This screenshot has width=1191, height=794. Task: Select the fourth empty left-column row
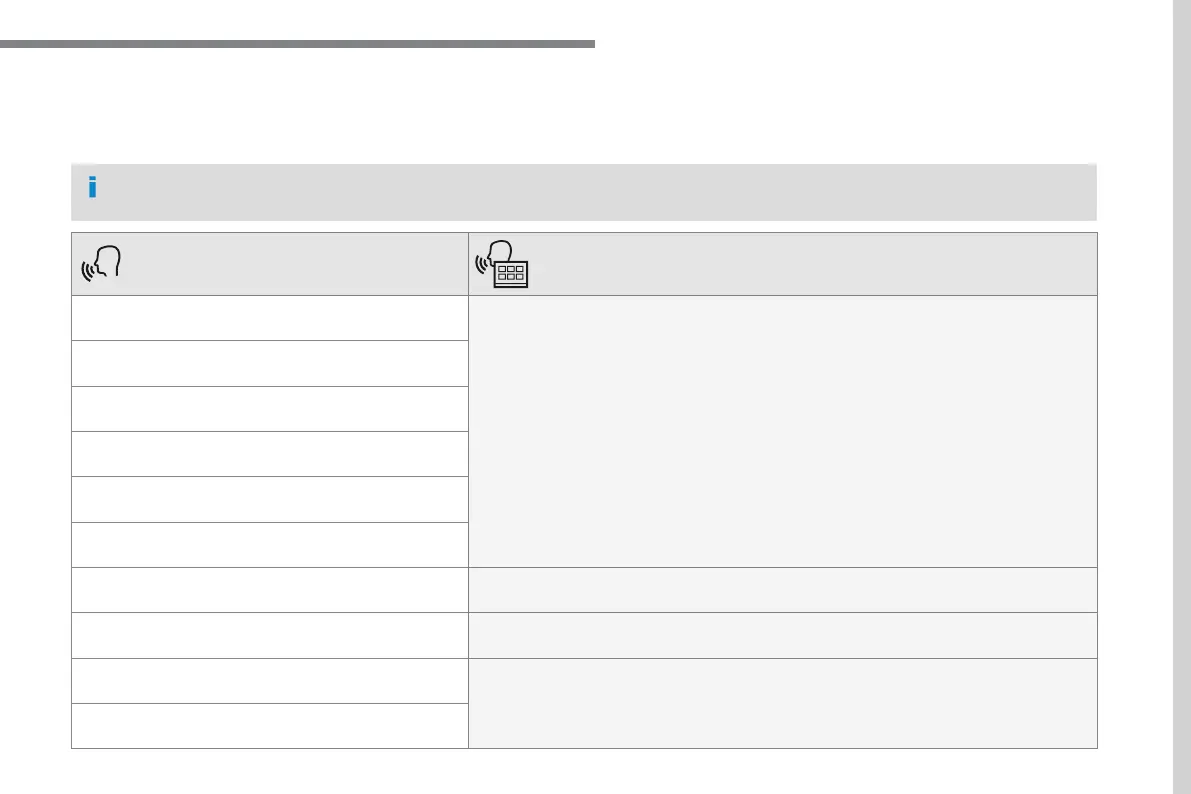(270, 454)
